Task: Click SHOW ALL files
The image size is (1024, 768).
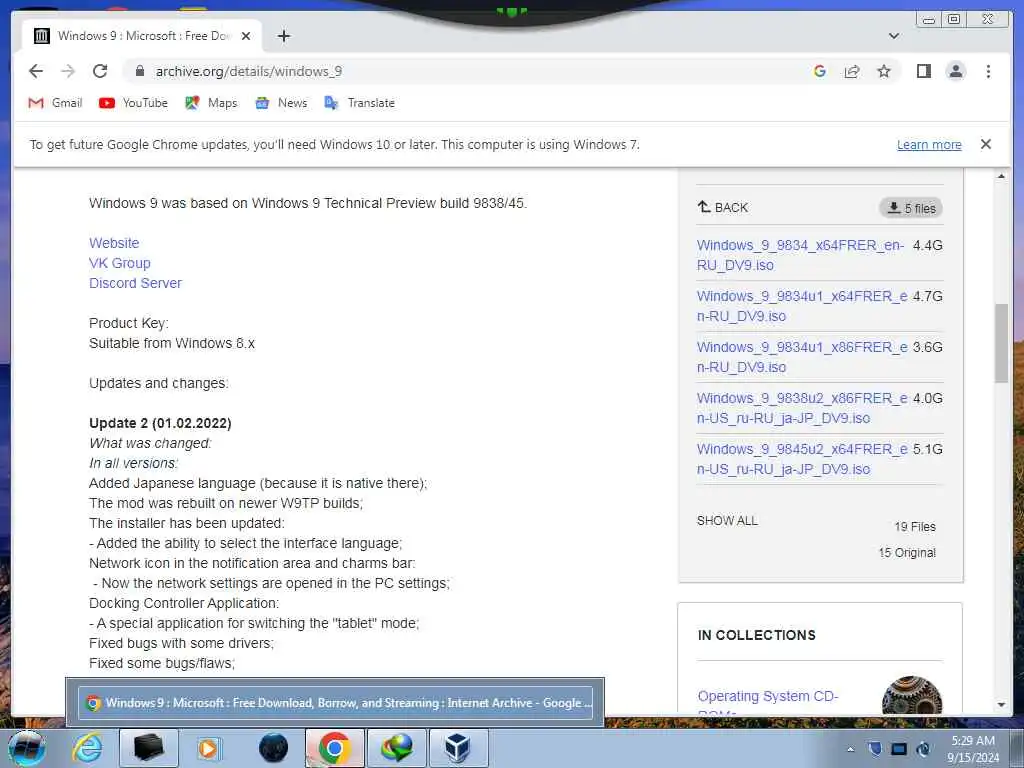Action: 727,520
